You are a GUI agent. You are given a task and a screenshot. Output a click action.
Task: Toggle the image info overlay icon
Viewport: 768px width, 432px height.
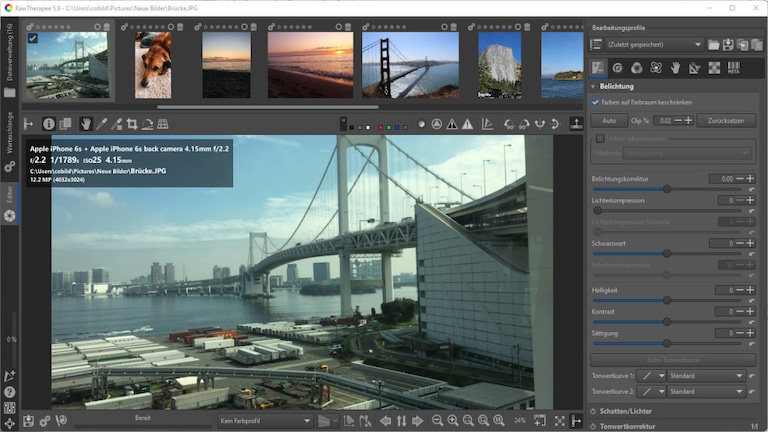click(x=48, y=124)
